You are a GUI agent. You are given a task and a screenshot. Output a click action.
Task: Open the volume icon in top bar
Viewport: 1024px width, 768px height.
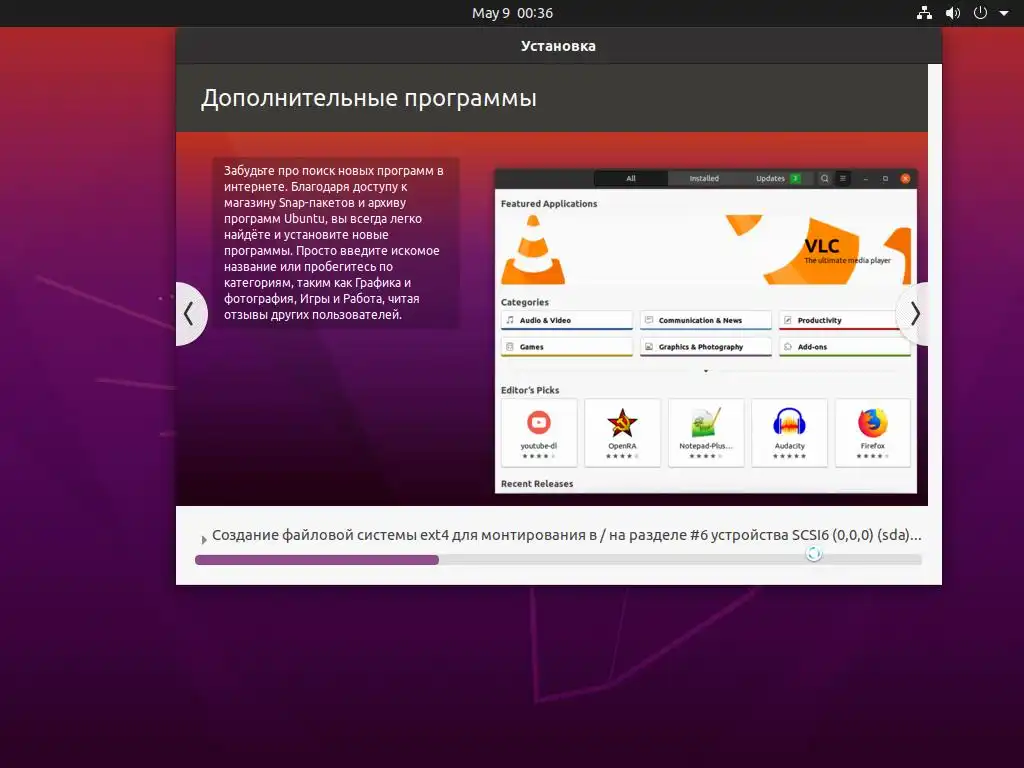[x=953, y=13]
